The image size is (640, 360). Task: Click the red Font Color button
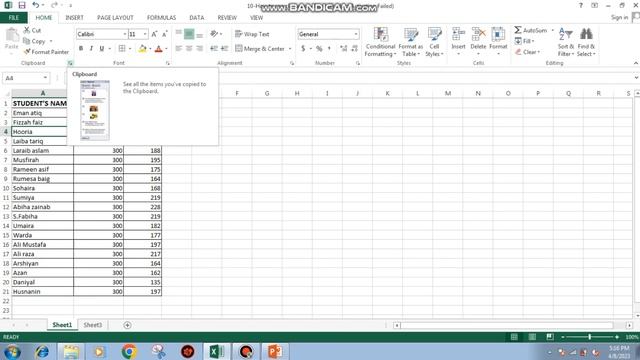(x=158, y=49)
